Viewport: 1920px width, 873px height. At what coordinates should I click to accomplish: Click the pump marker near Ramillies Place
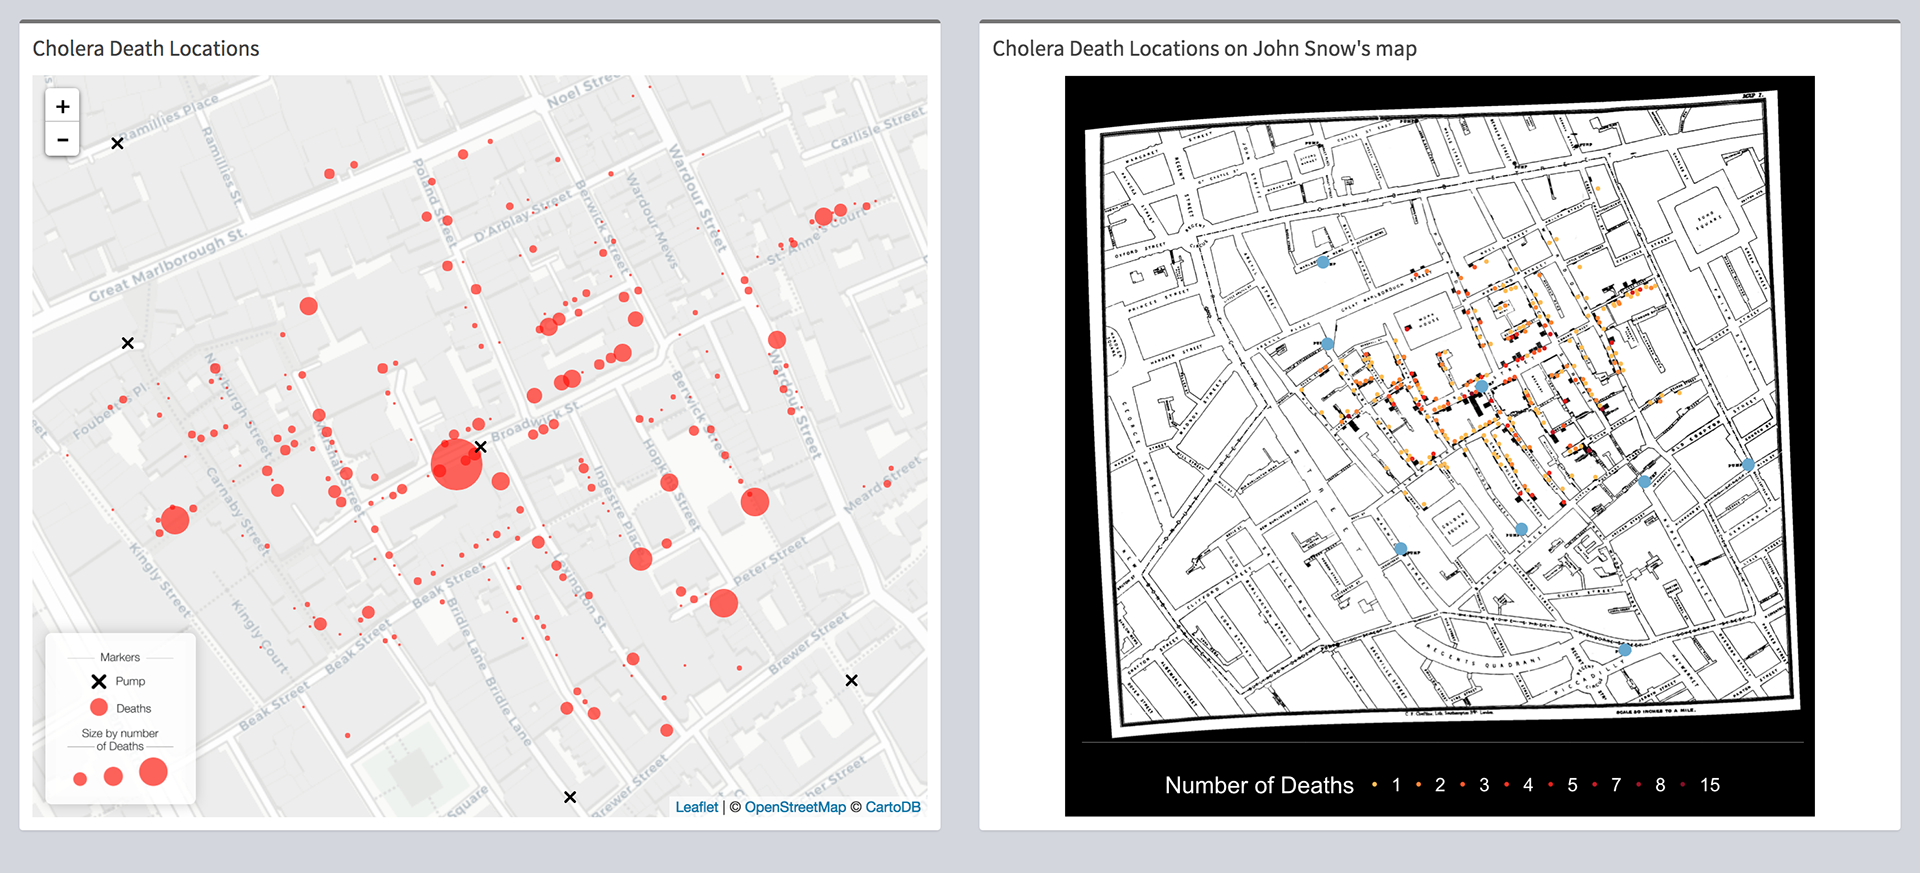[x=117, y=143]
